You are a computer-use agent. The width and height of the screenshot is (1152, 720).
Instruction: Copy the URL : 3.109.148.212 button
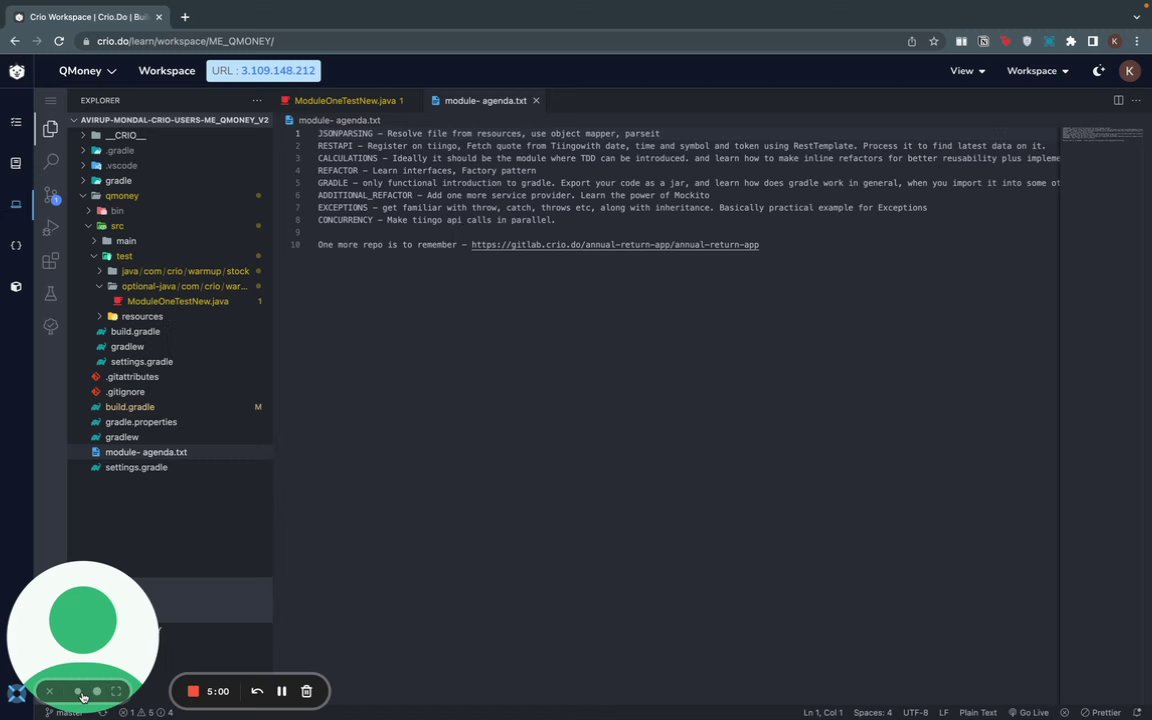(x=264, y=71)
